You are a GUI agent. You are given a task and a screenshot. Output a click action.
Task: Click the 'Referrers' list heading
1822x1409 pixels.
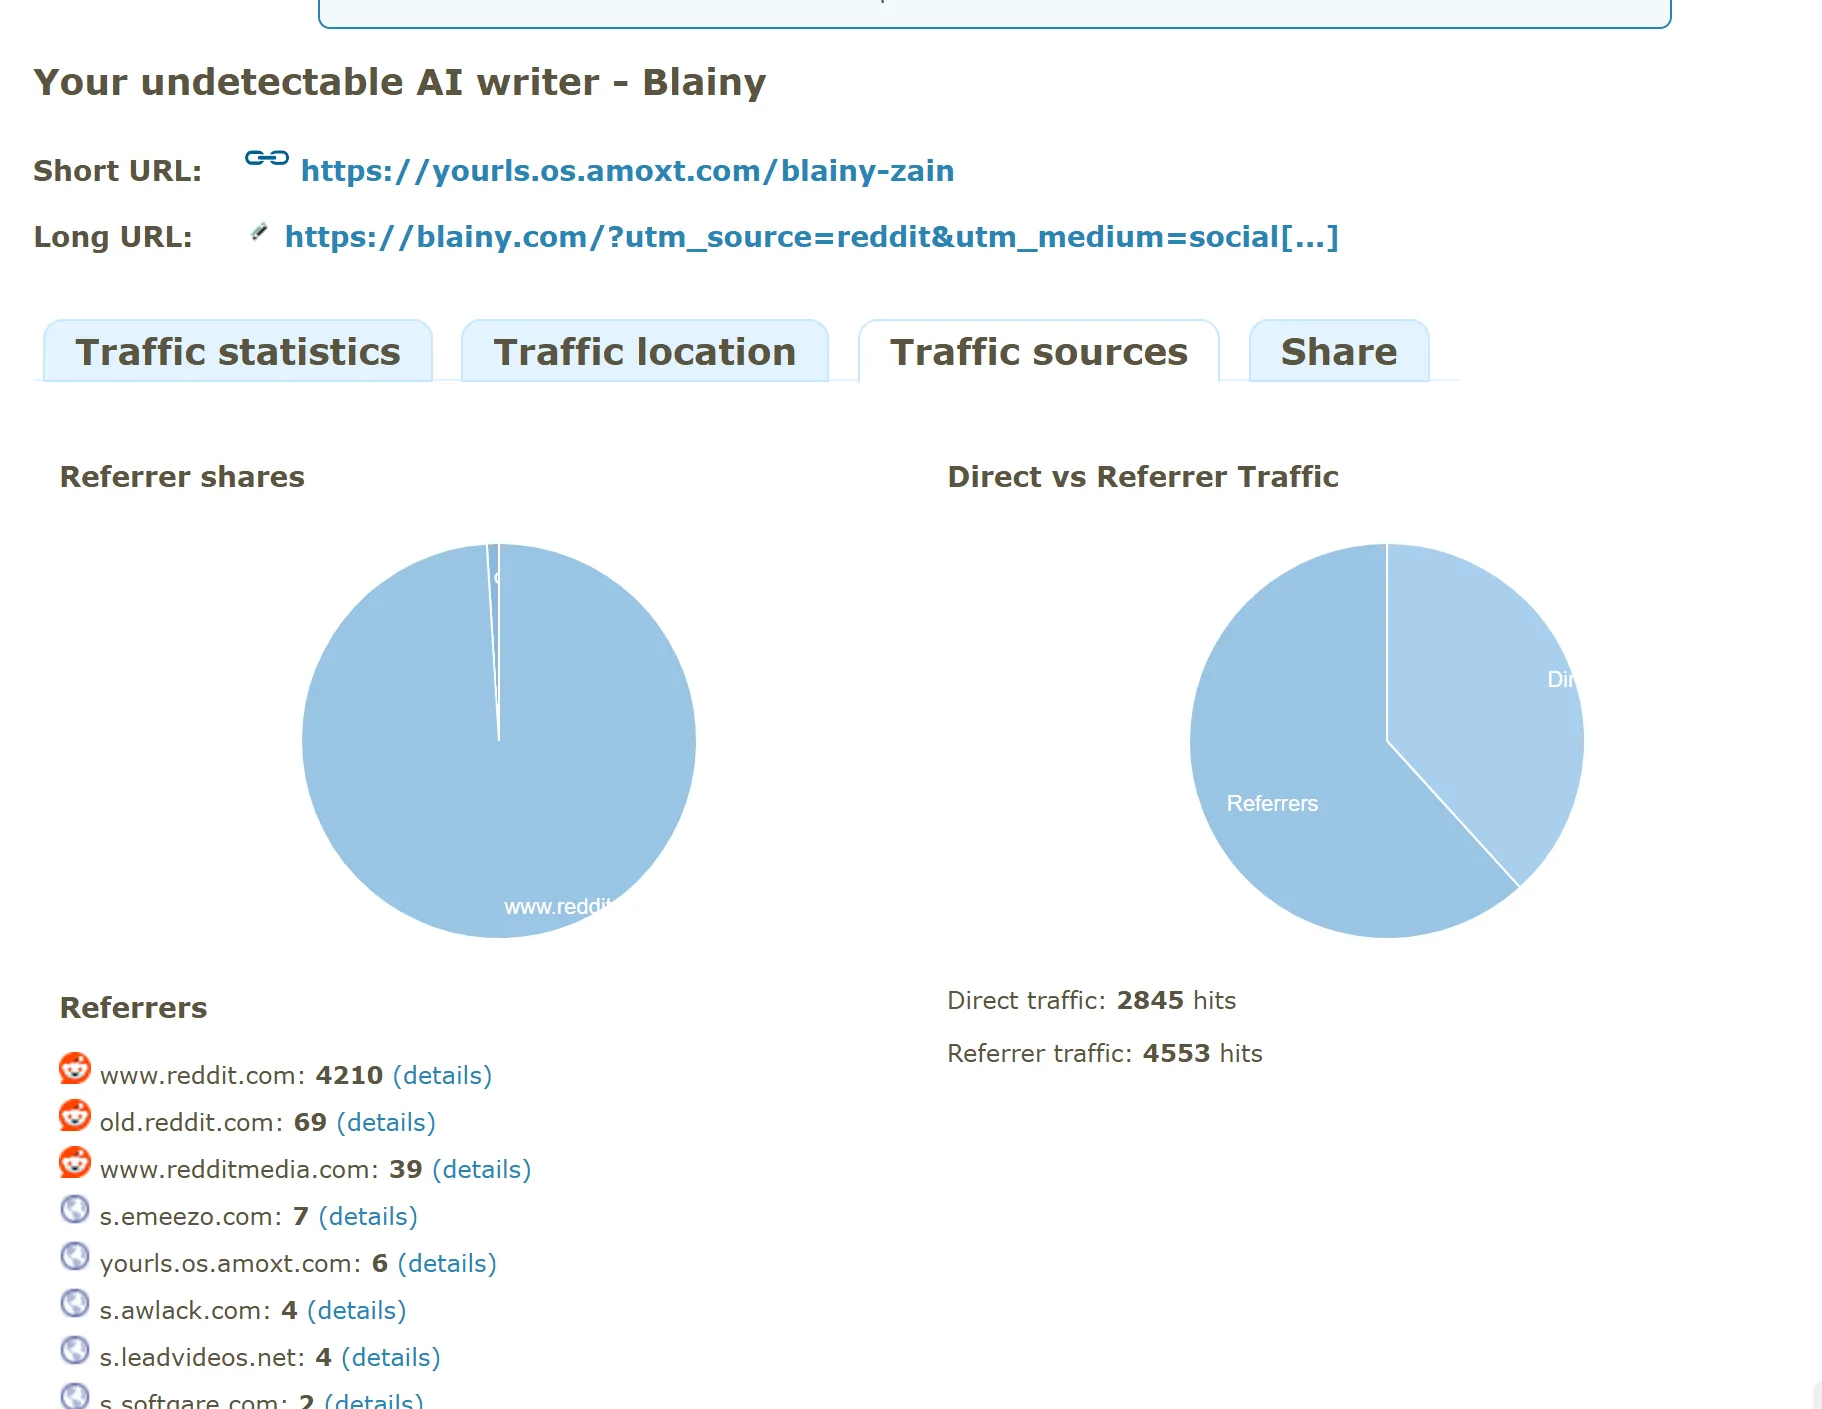coord(134,1008)
